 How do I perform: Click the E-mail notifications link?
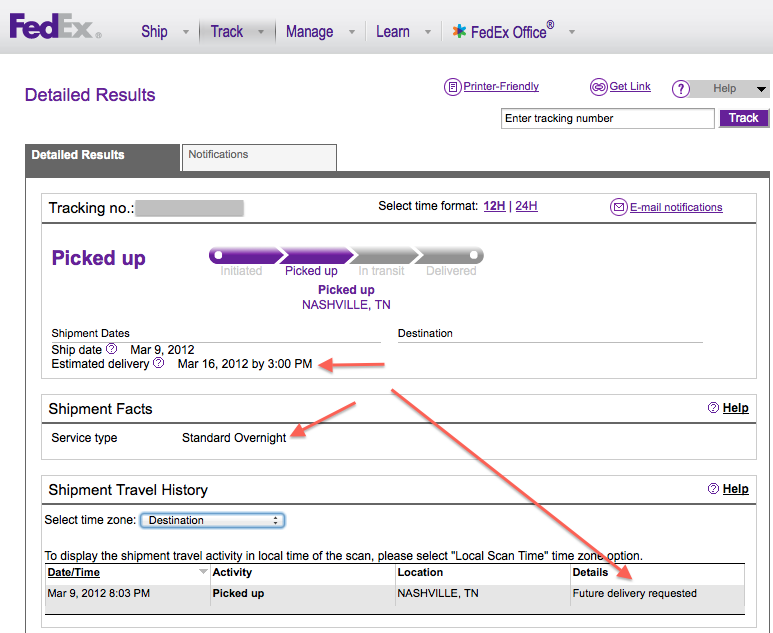[676, 207]
